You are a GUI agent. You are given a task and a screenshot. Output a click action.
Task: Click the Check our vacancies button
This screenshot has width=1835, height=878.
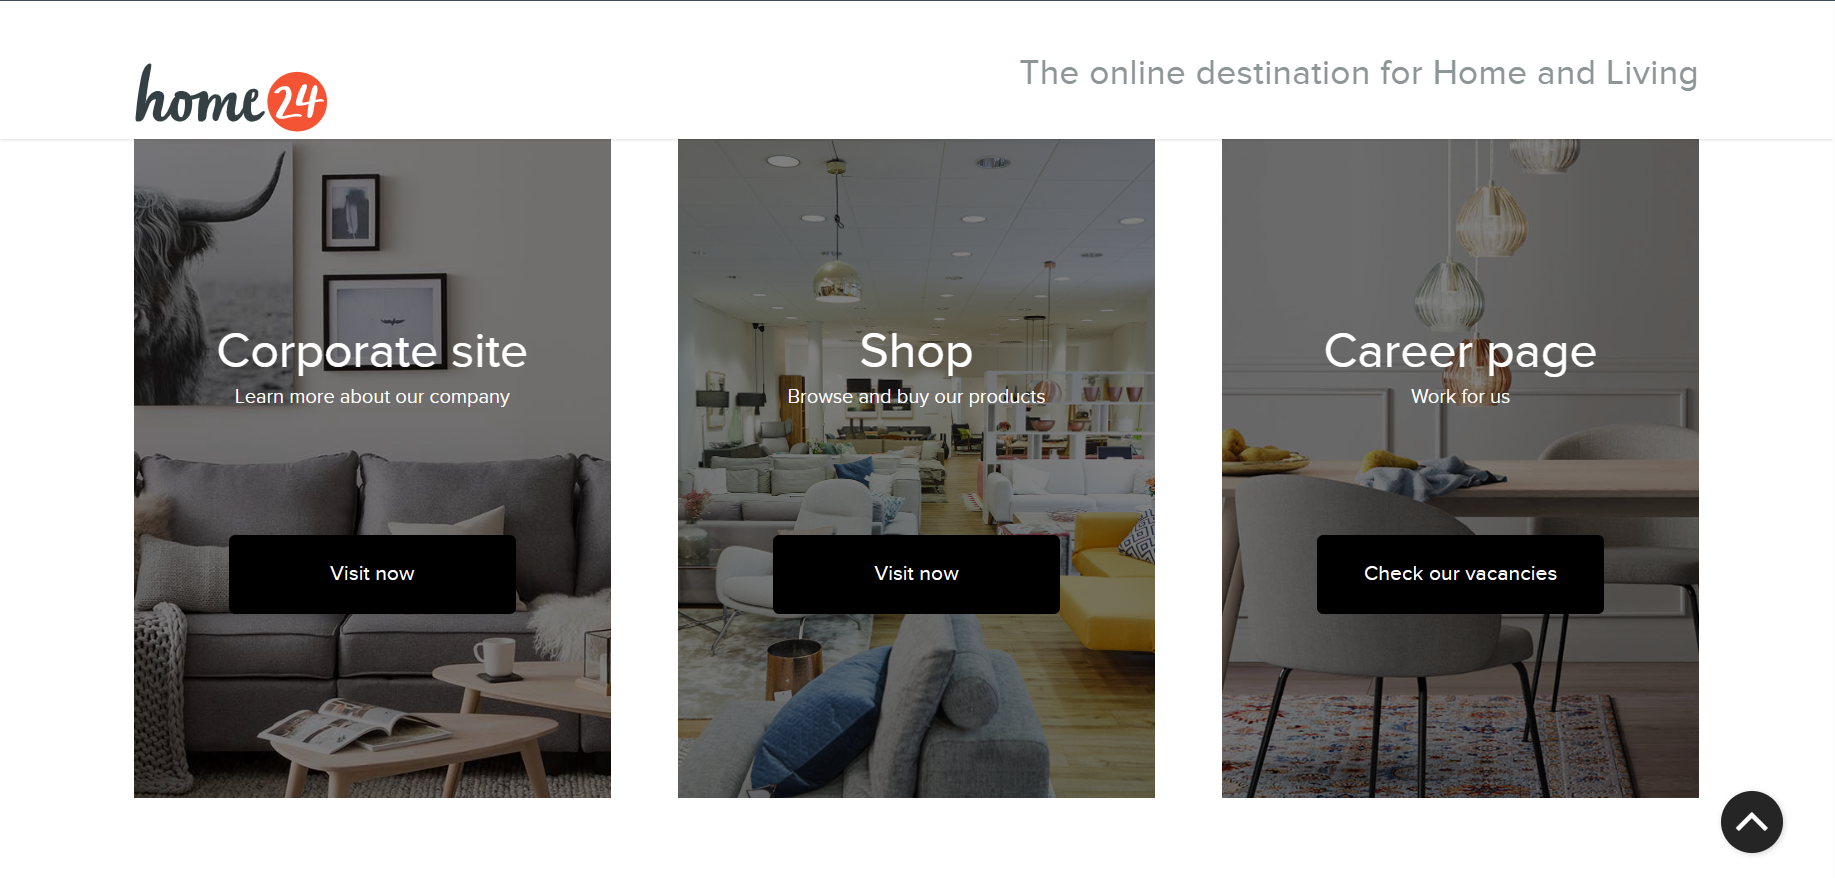click(1460, 574)
